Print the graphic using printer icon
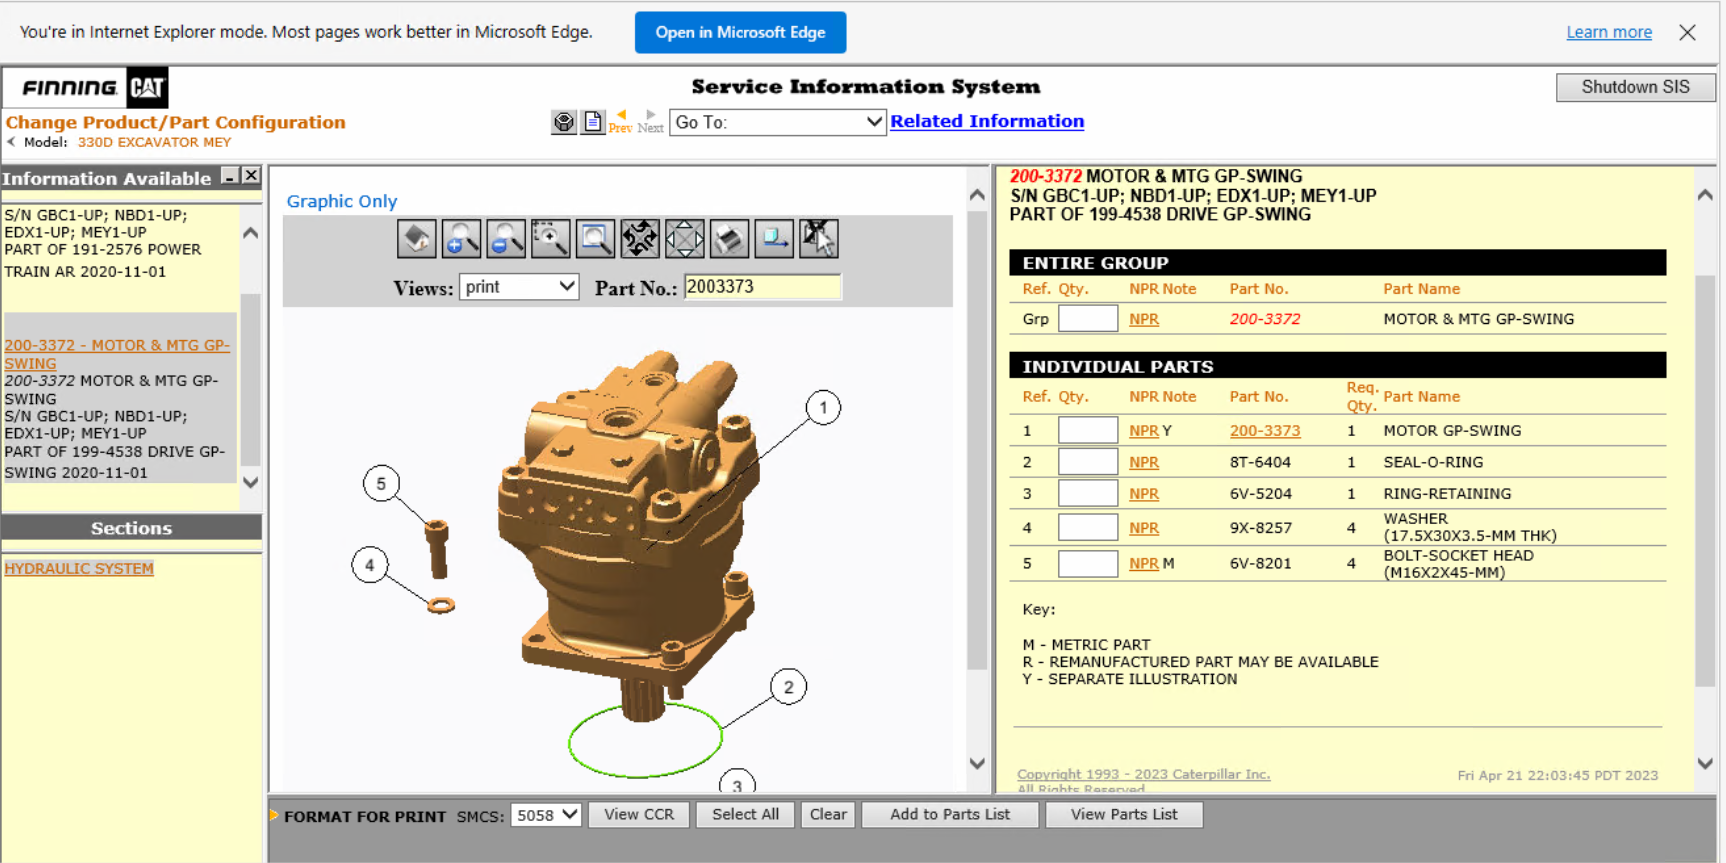 click(x=729, y=239)
